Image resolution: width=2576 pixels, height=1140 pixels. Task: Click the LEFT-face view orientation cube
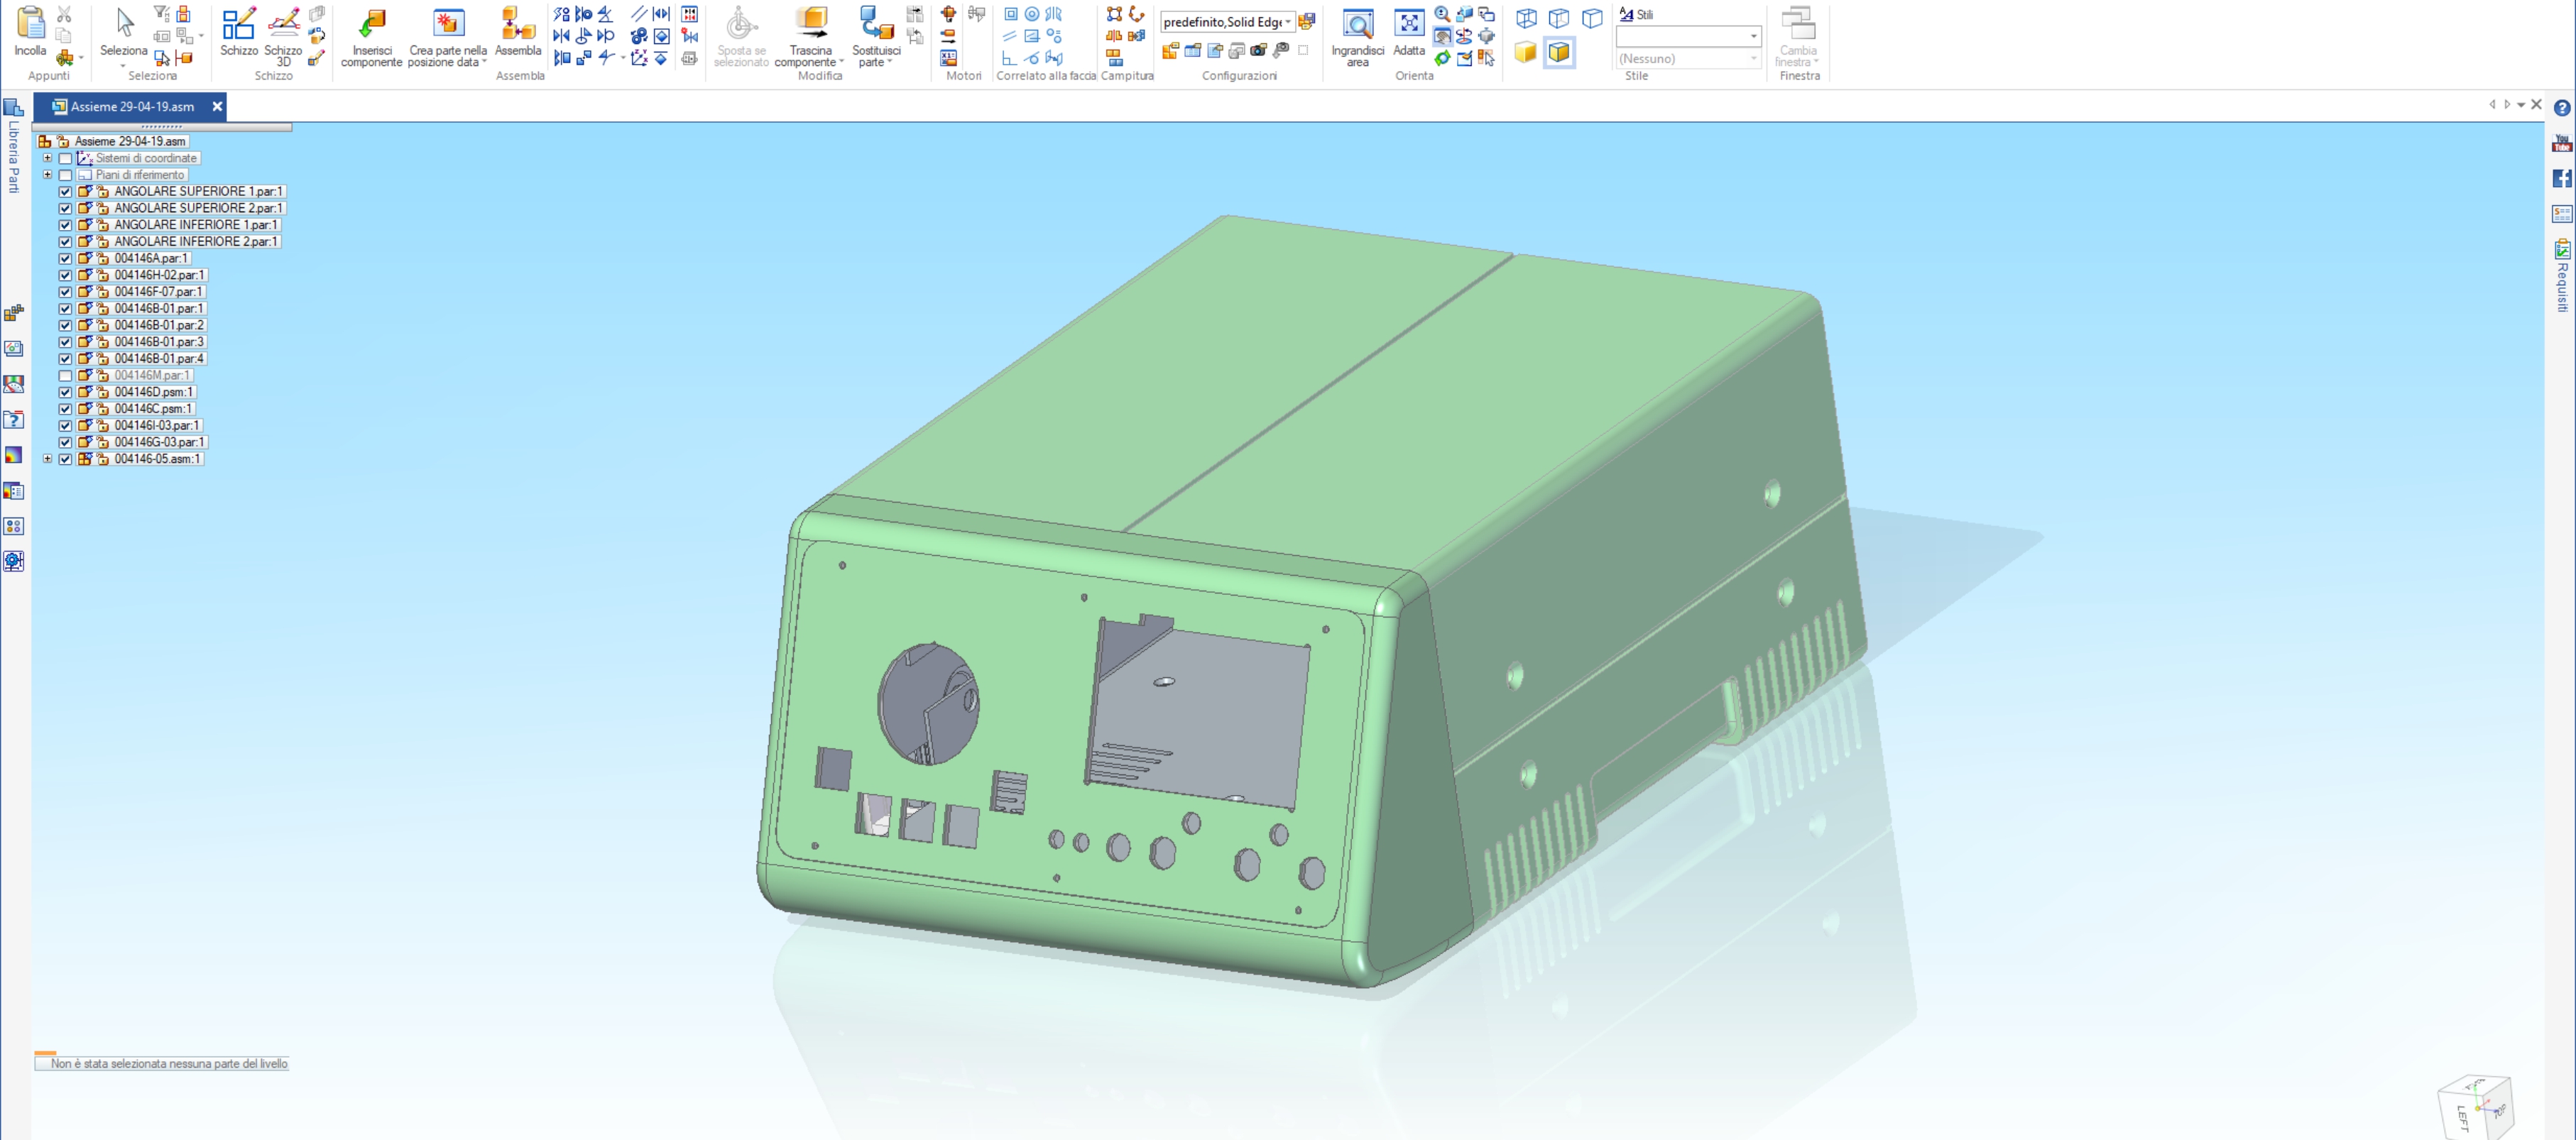2464,1116
